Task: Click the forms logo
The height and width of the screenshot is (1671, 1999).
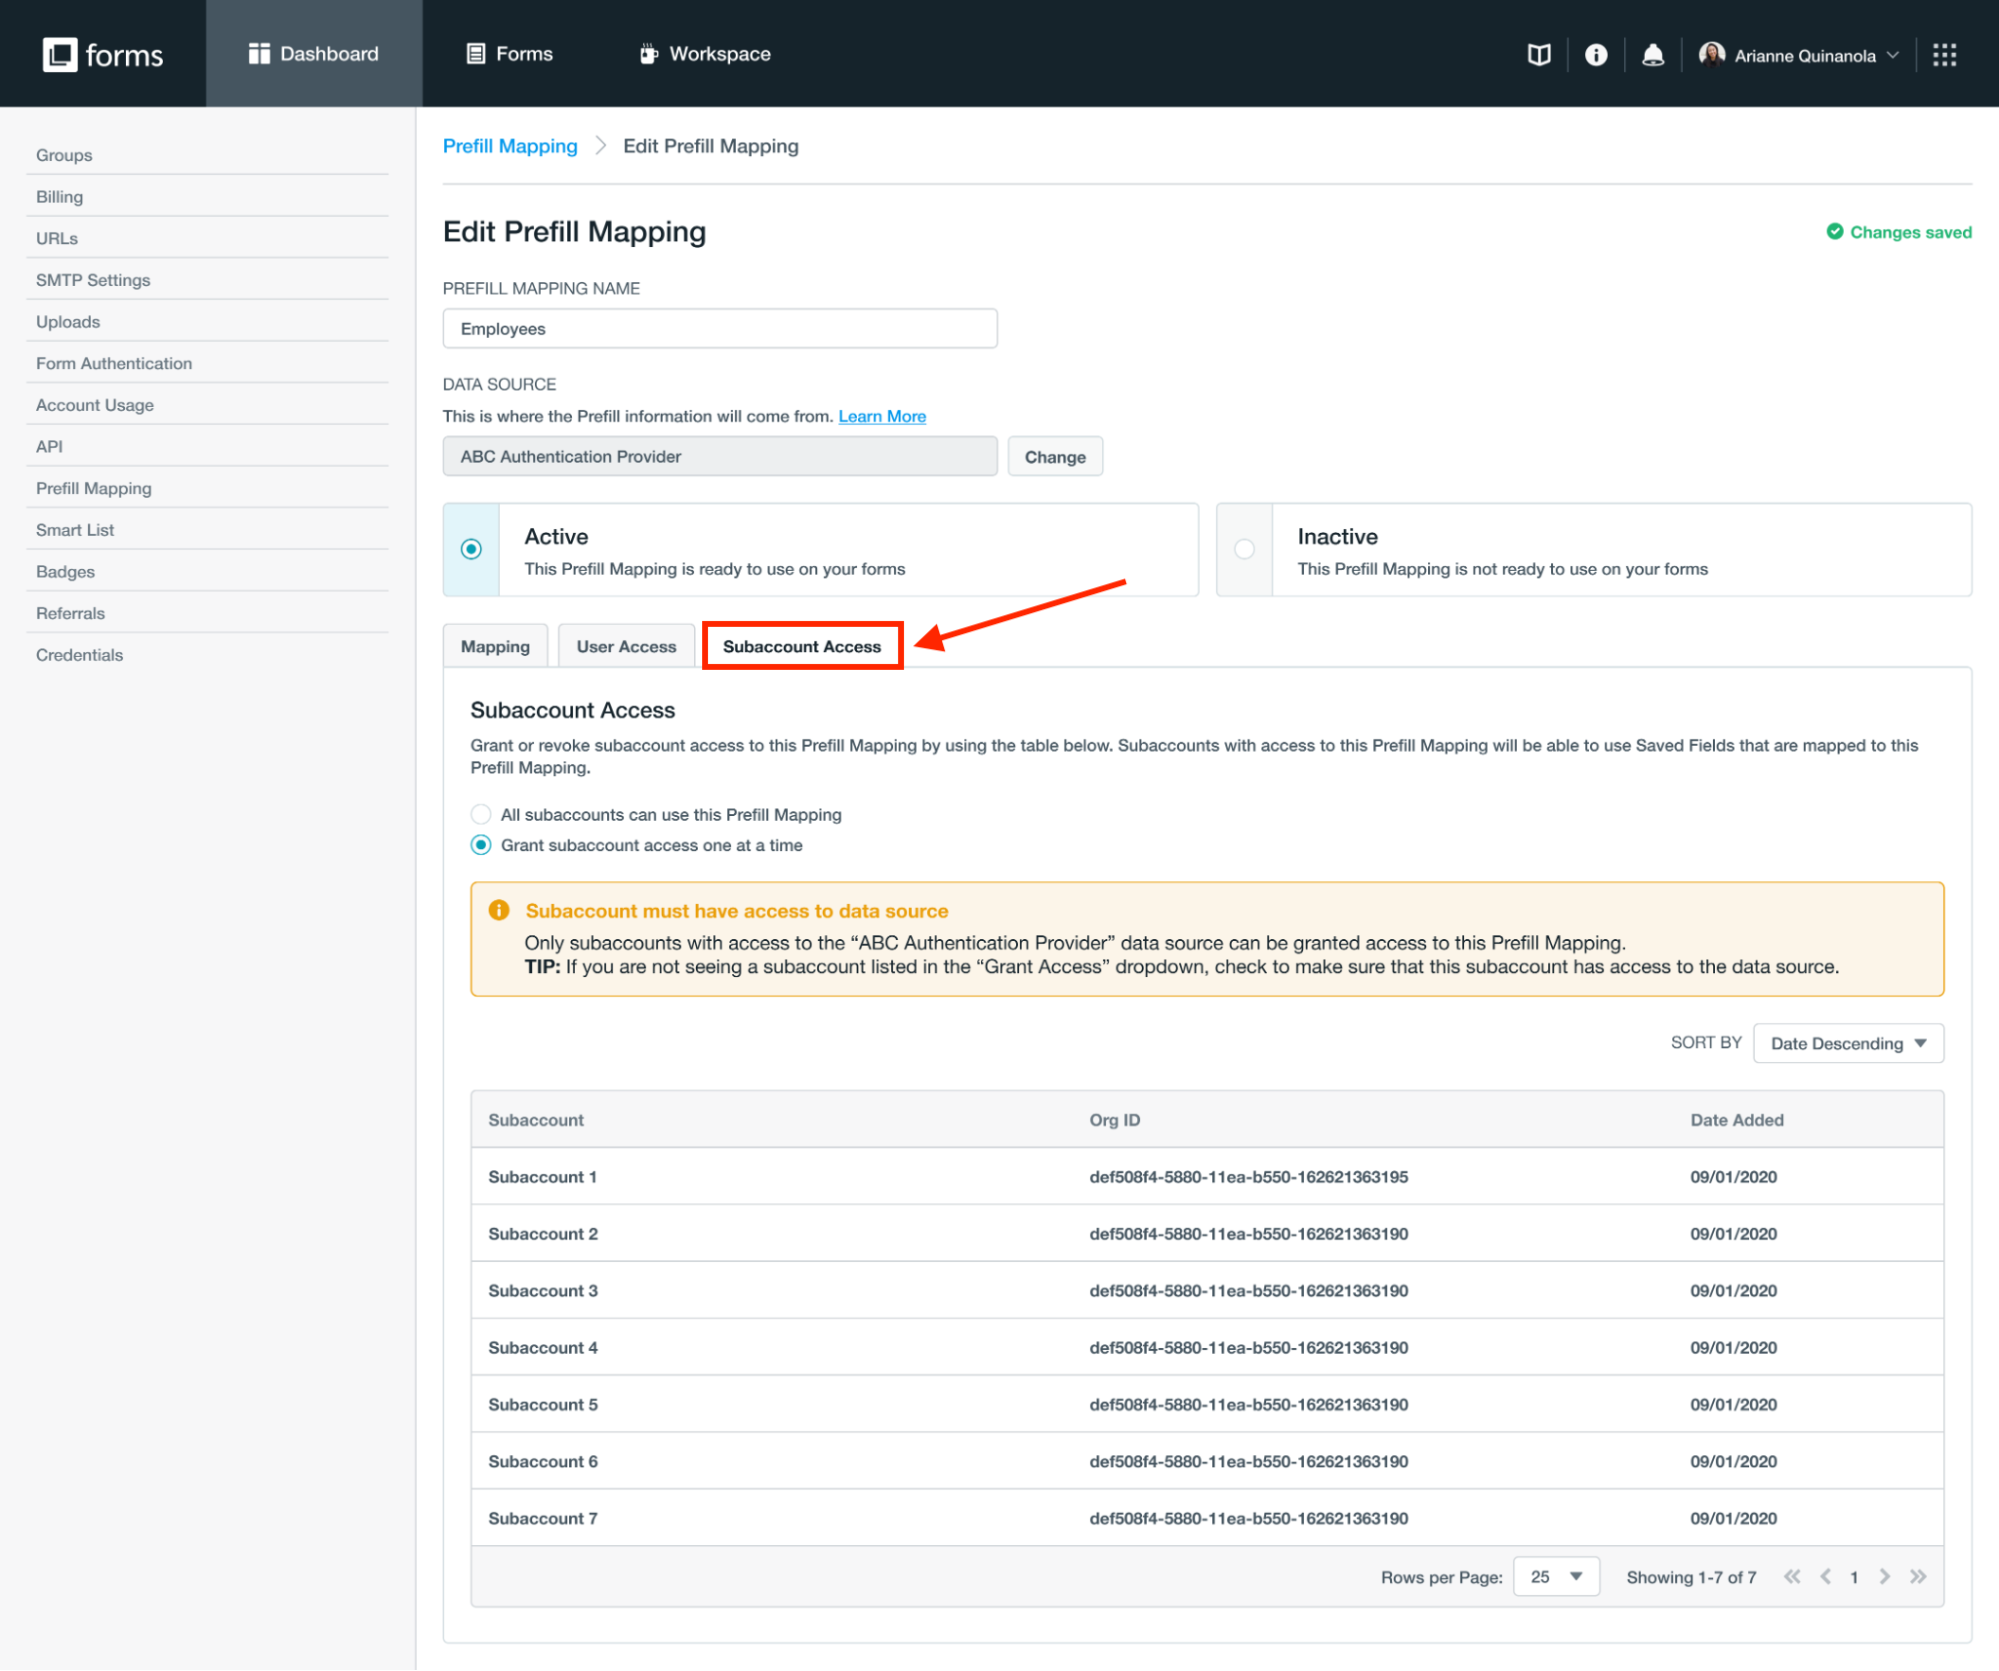Action: pyautogui.click(x=103, y=55)
